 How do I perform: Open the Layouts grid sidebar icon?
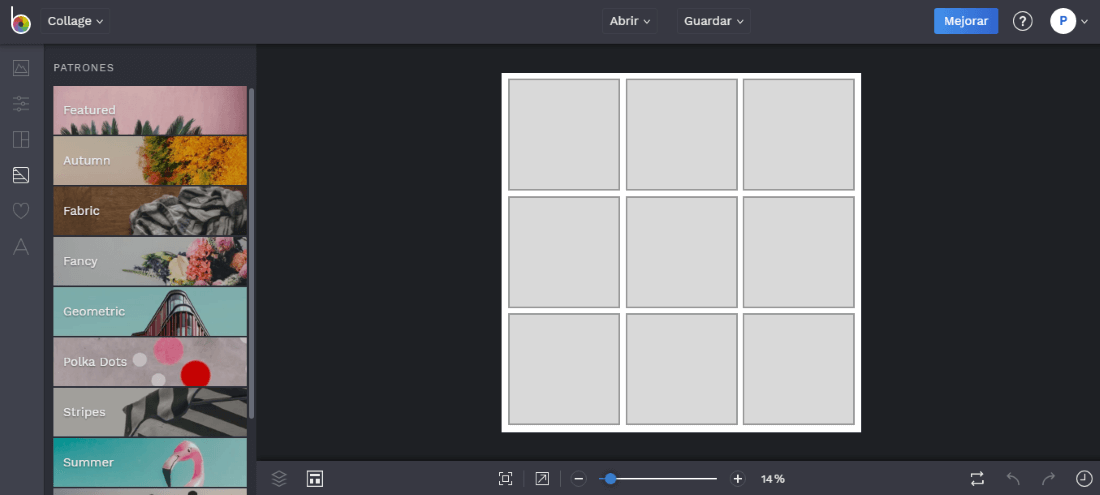pyautogui.click(x=21, y=139)
